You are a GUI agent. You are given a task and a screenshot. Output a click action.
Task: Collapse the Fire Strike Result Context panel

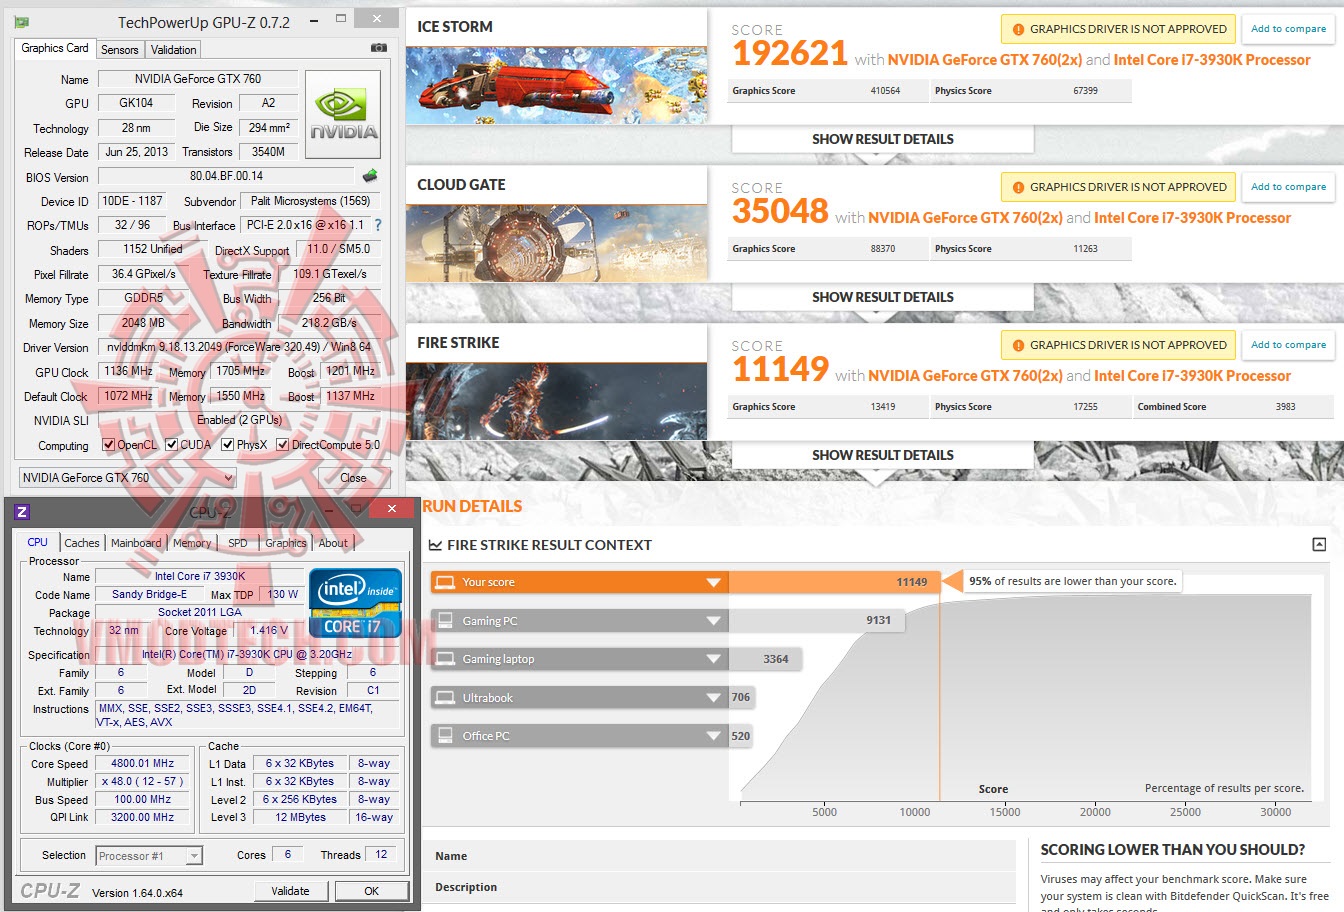point(1319,544)
